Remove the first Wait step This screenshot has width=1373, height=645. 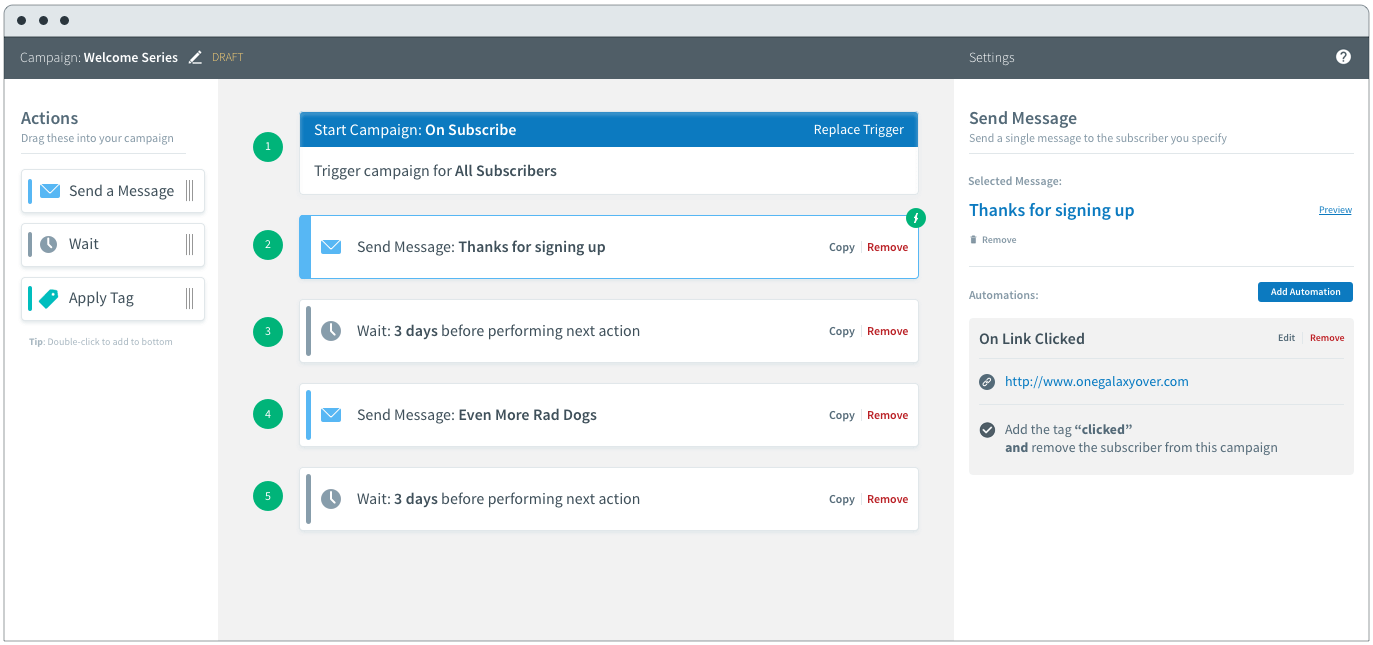tap(887, 330)
